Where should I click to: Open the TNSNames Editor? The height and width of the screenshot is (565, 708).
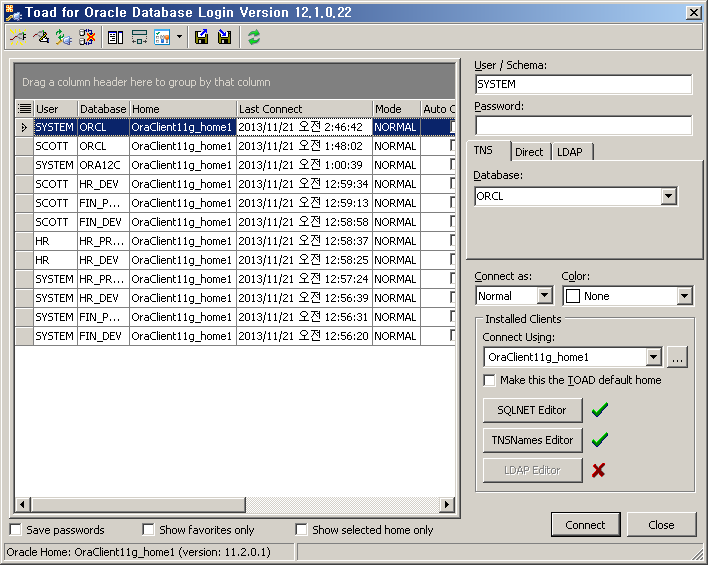[531, 440]
